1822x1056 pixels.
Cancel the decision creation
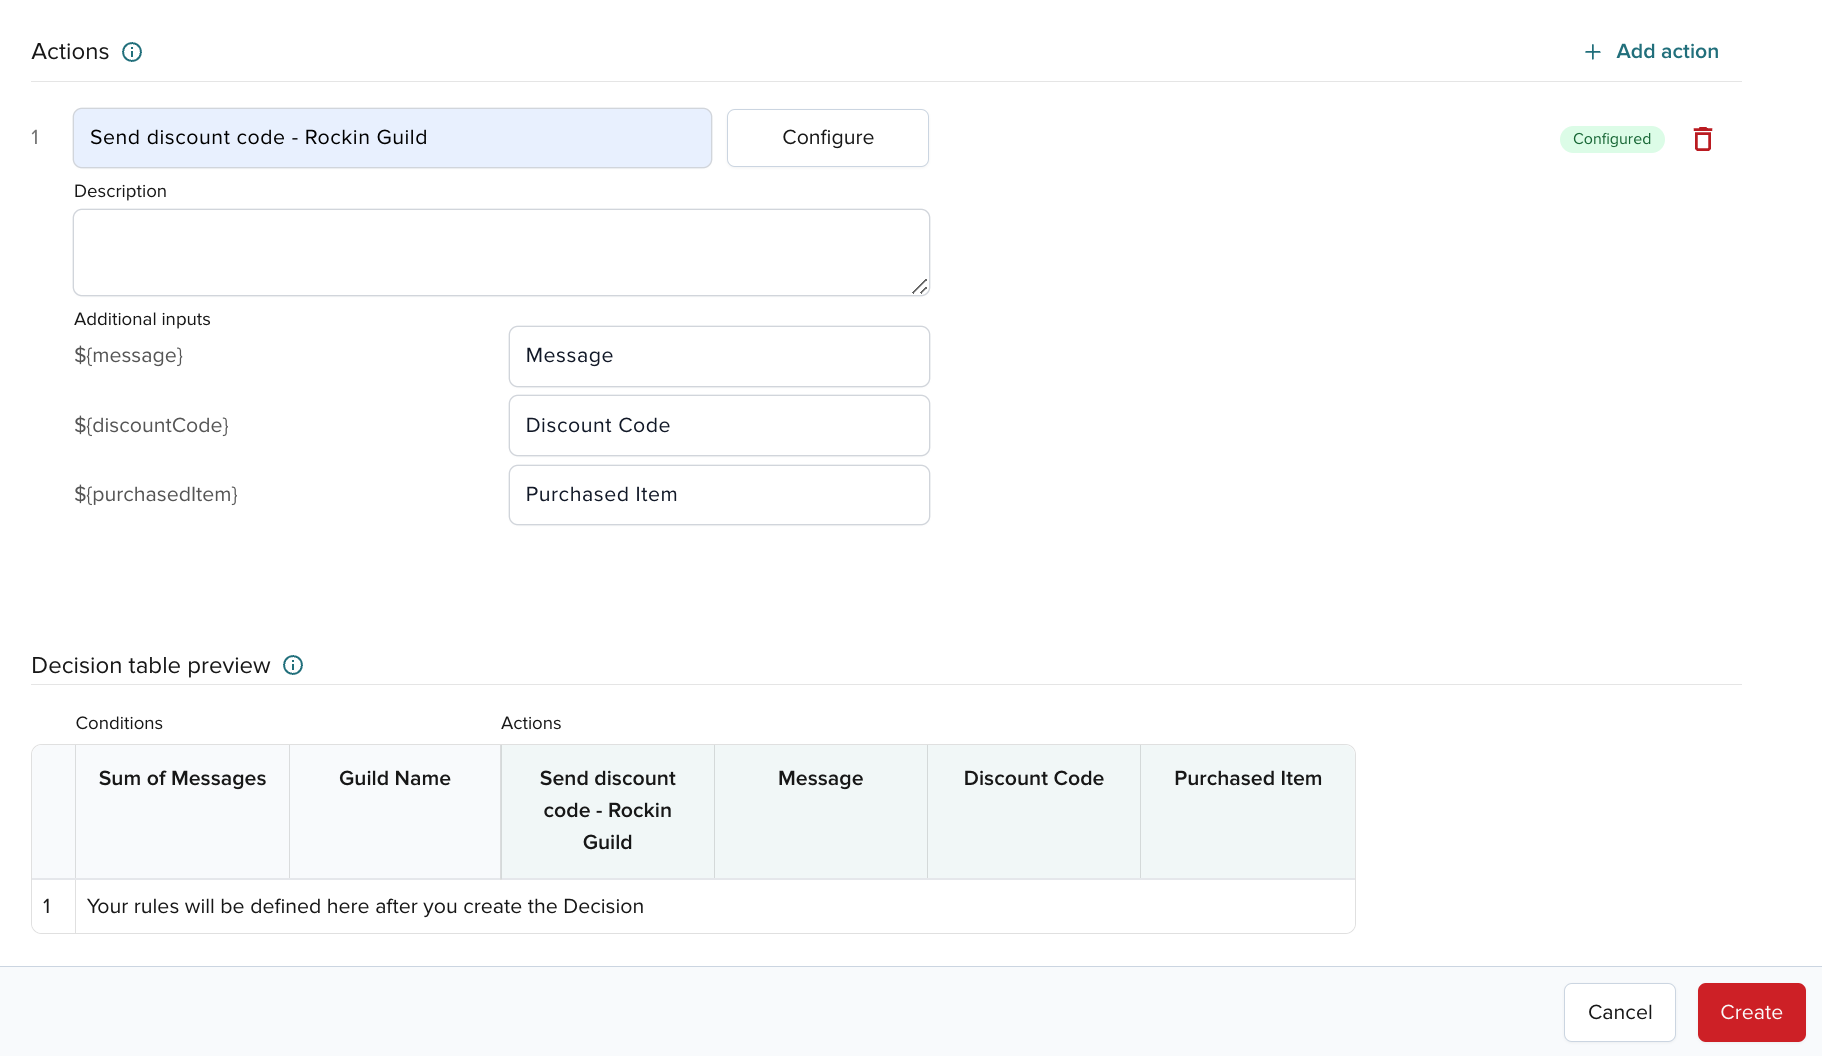click(x=1619, y=1012)
